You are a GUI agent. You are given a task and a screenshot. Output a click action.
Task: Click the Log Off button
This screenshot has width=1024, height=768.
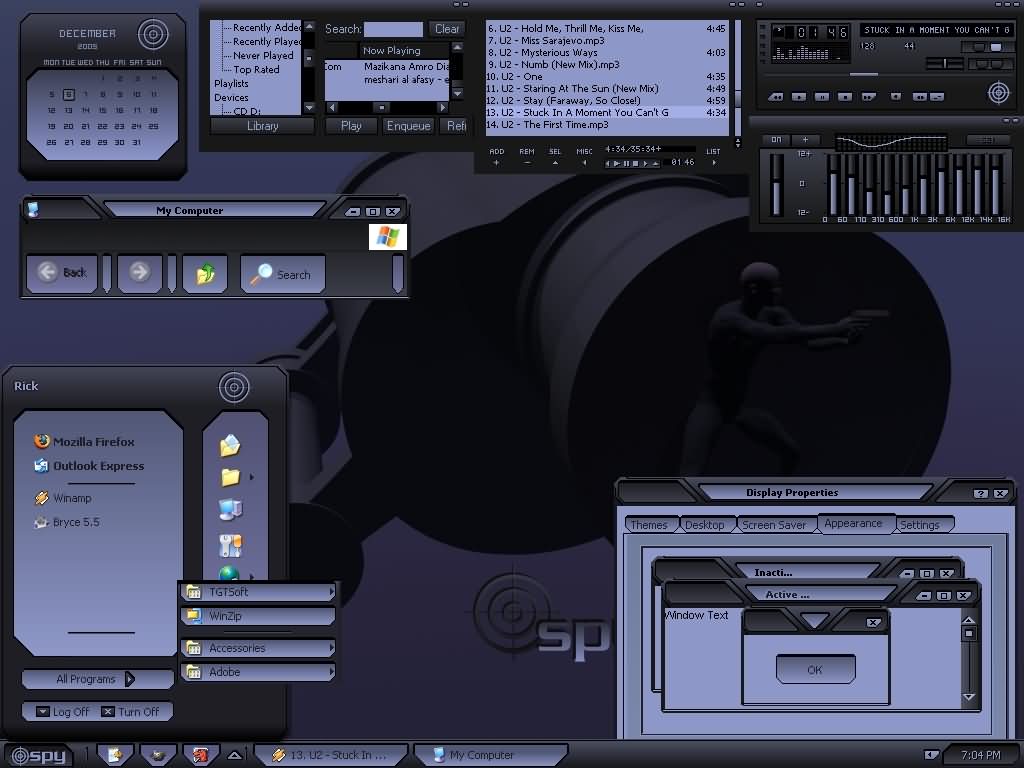point(62,712)
